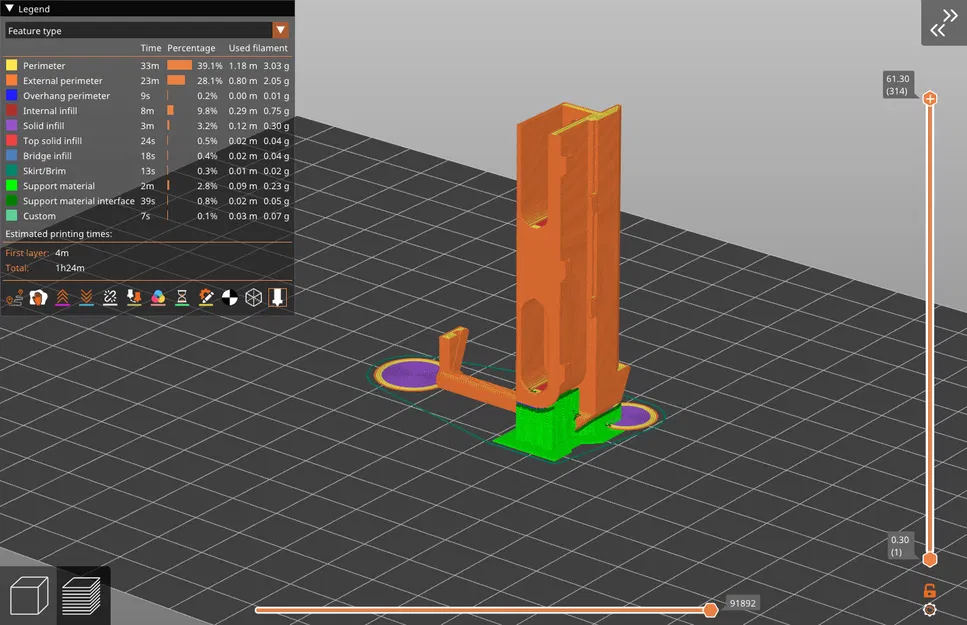Toggle Color changes overlapping circles icon
This screenshot has width=967, height=625.
click(x=158, y=298)
